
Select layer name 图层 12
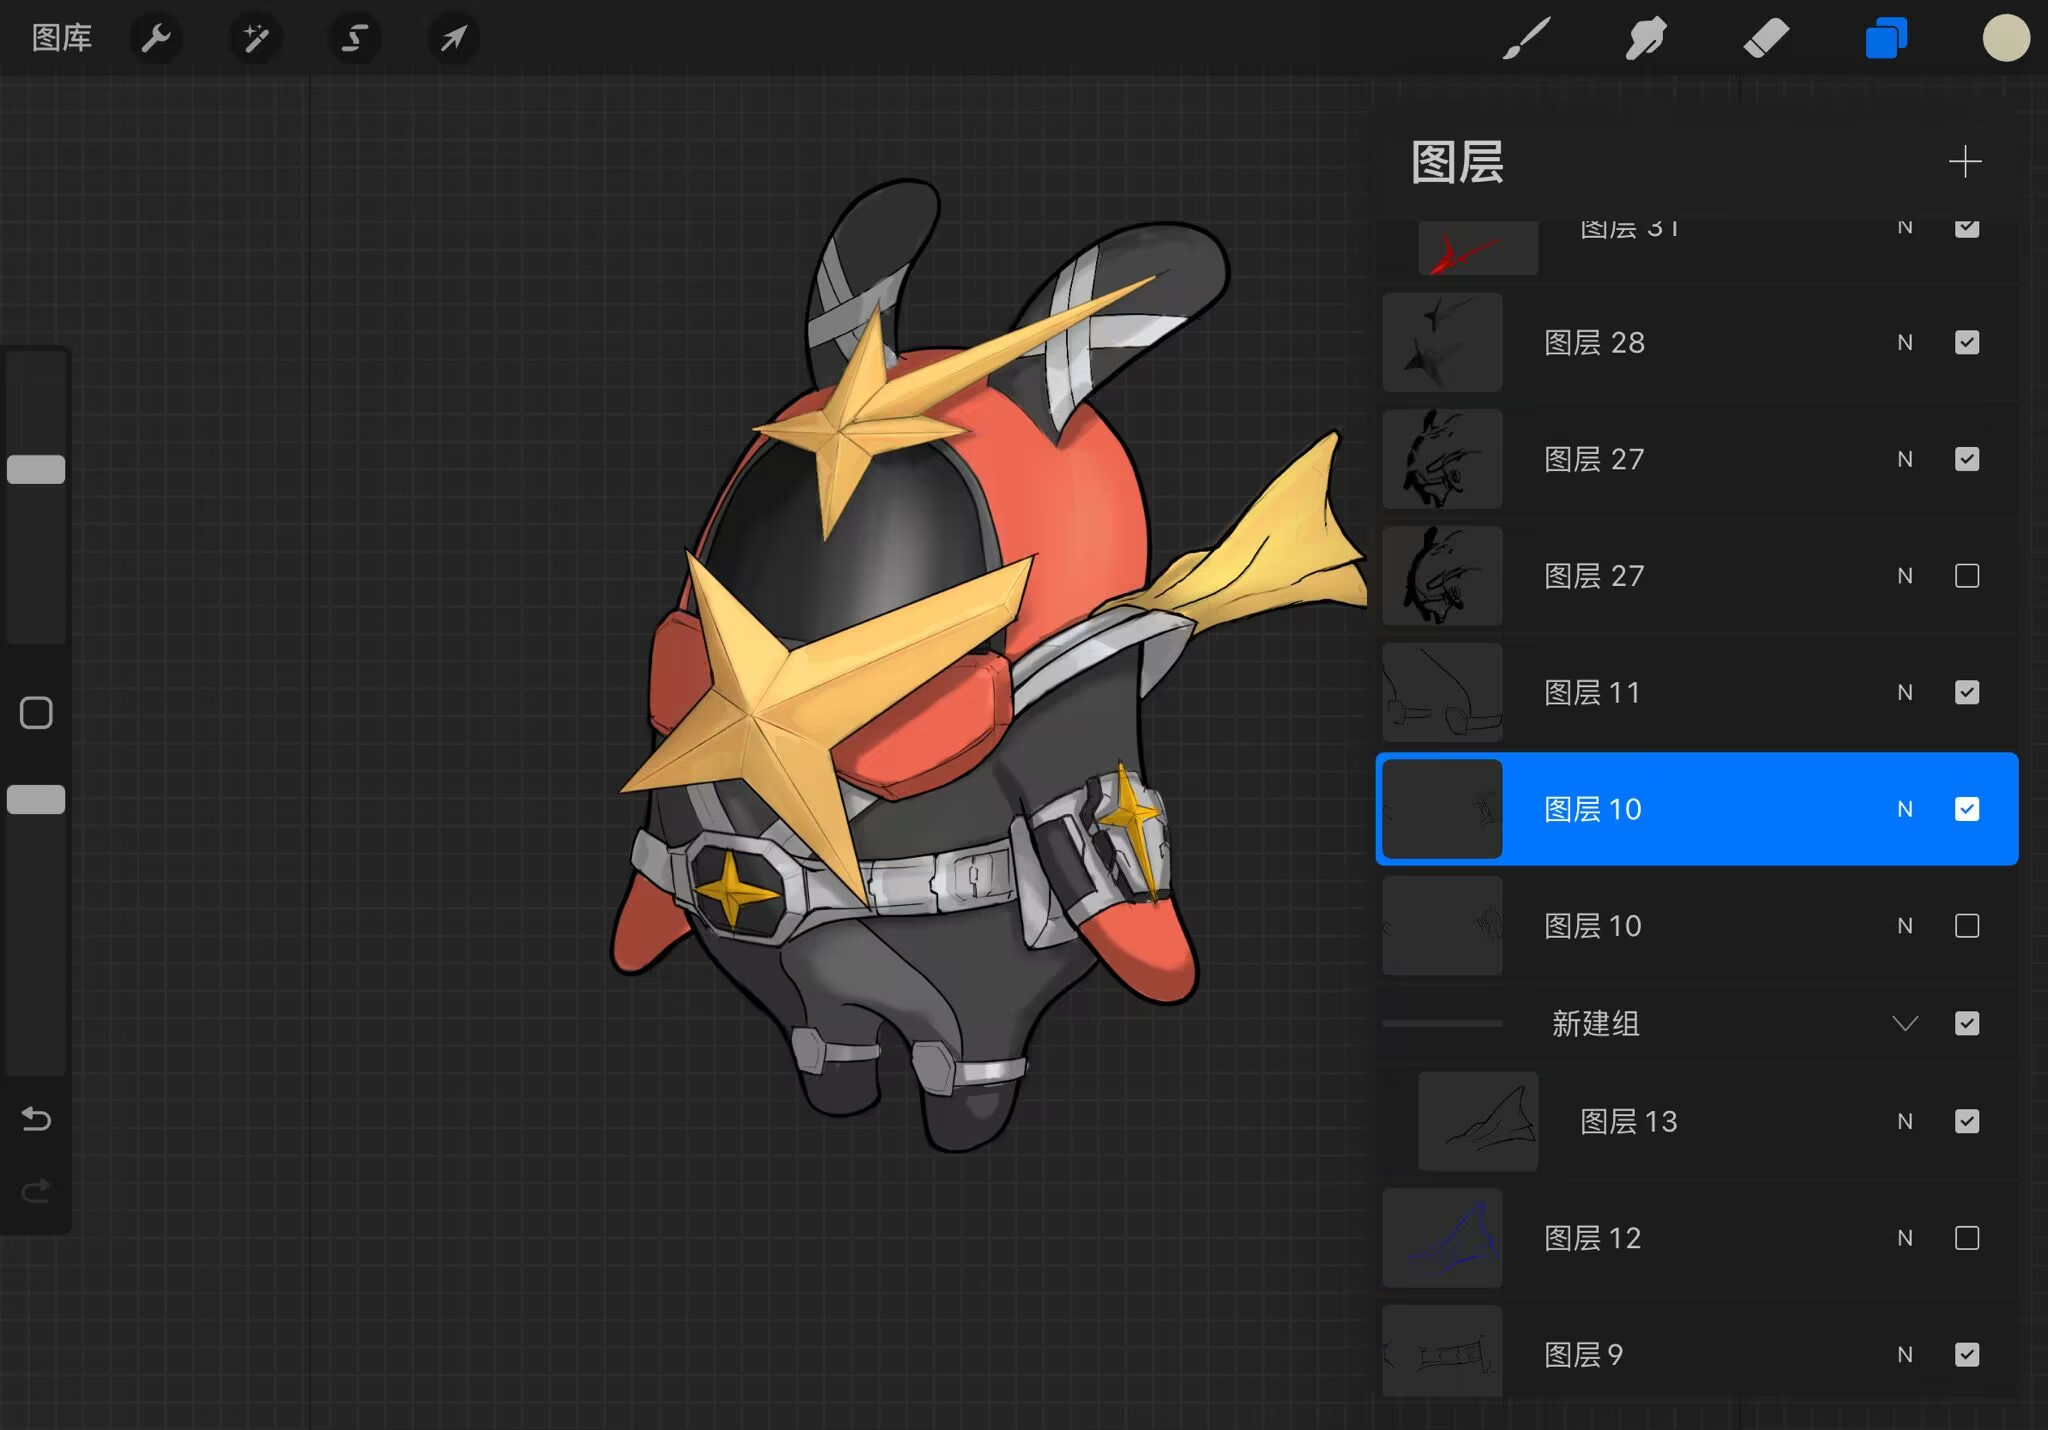pyautogui.click(x=1592, y=1238)
